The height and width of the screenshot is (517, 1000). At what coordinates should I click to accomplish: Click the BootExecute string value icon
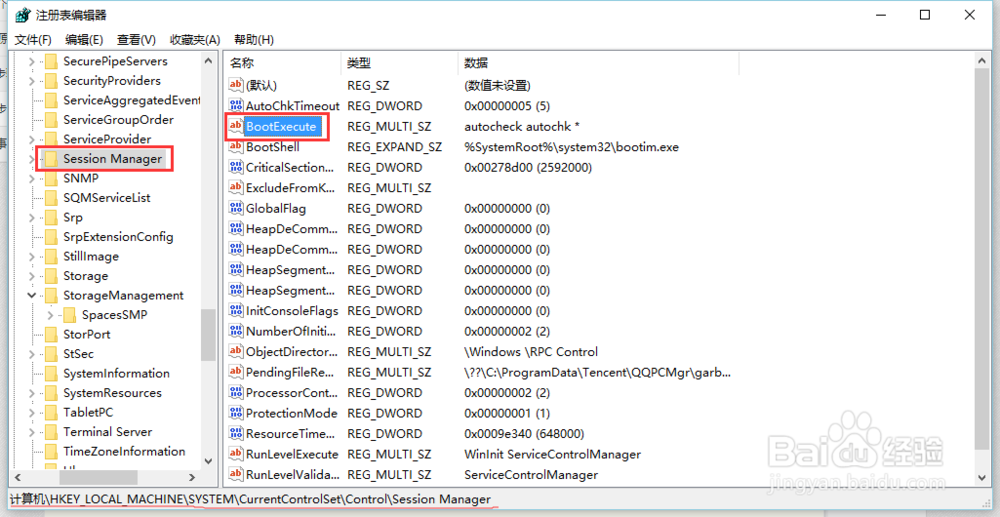pos(236,126)
